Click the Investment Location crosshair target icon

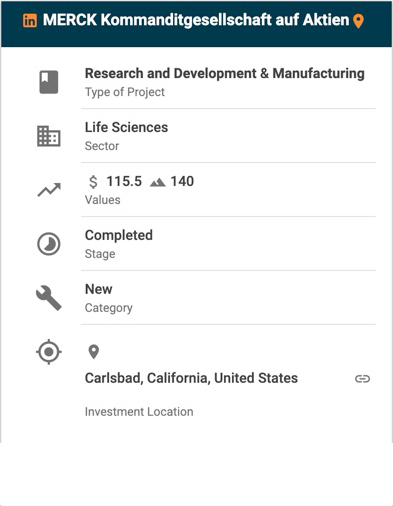(49, 352)
